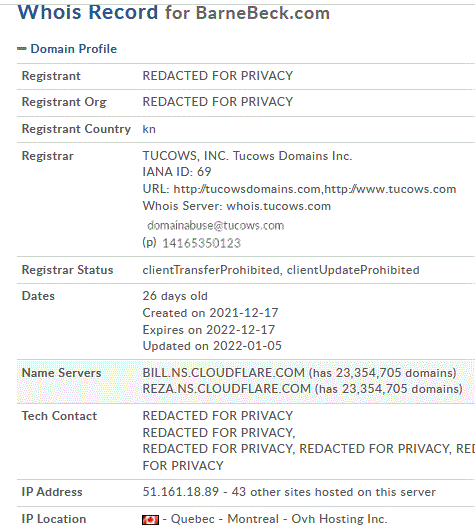Select the Registrar row label
The width and height of the screenshot is (475, 528).
[47, 156]
